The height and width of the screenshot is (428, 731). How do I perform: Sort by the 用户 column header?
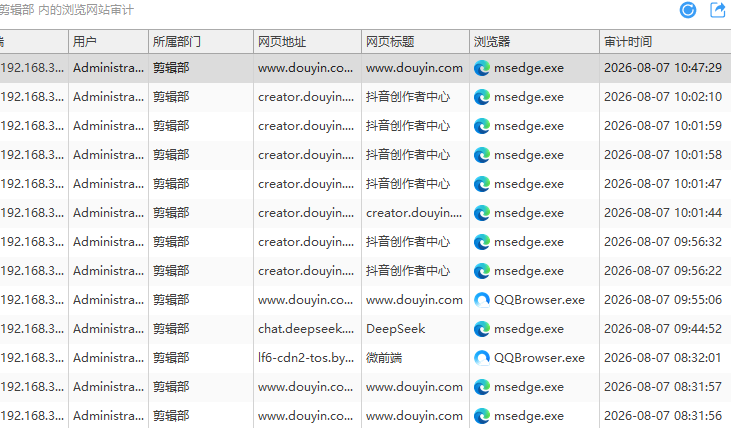click(x=108, y=41)
